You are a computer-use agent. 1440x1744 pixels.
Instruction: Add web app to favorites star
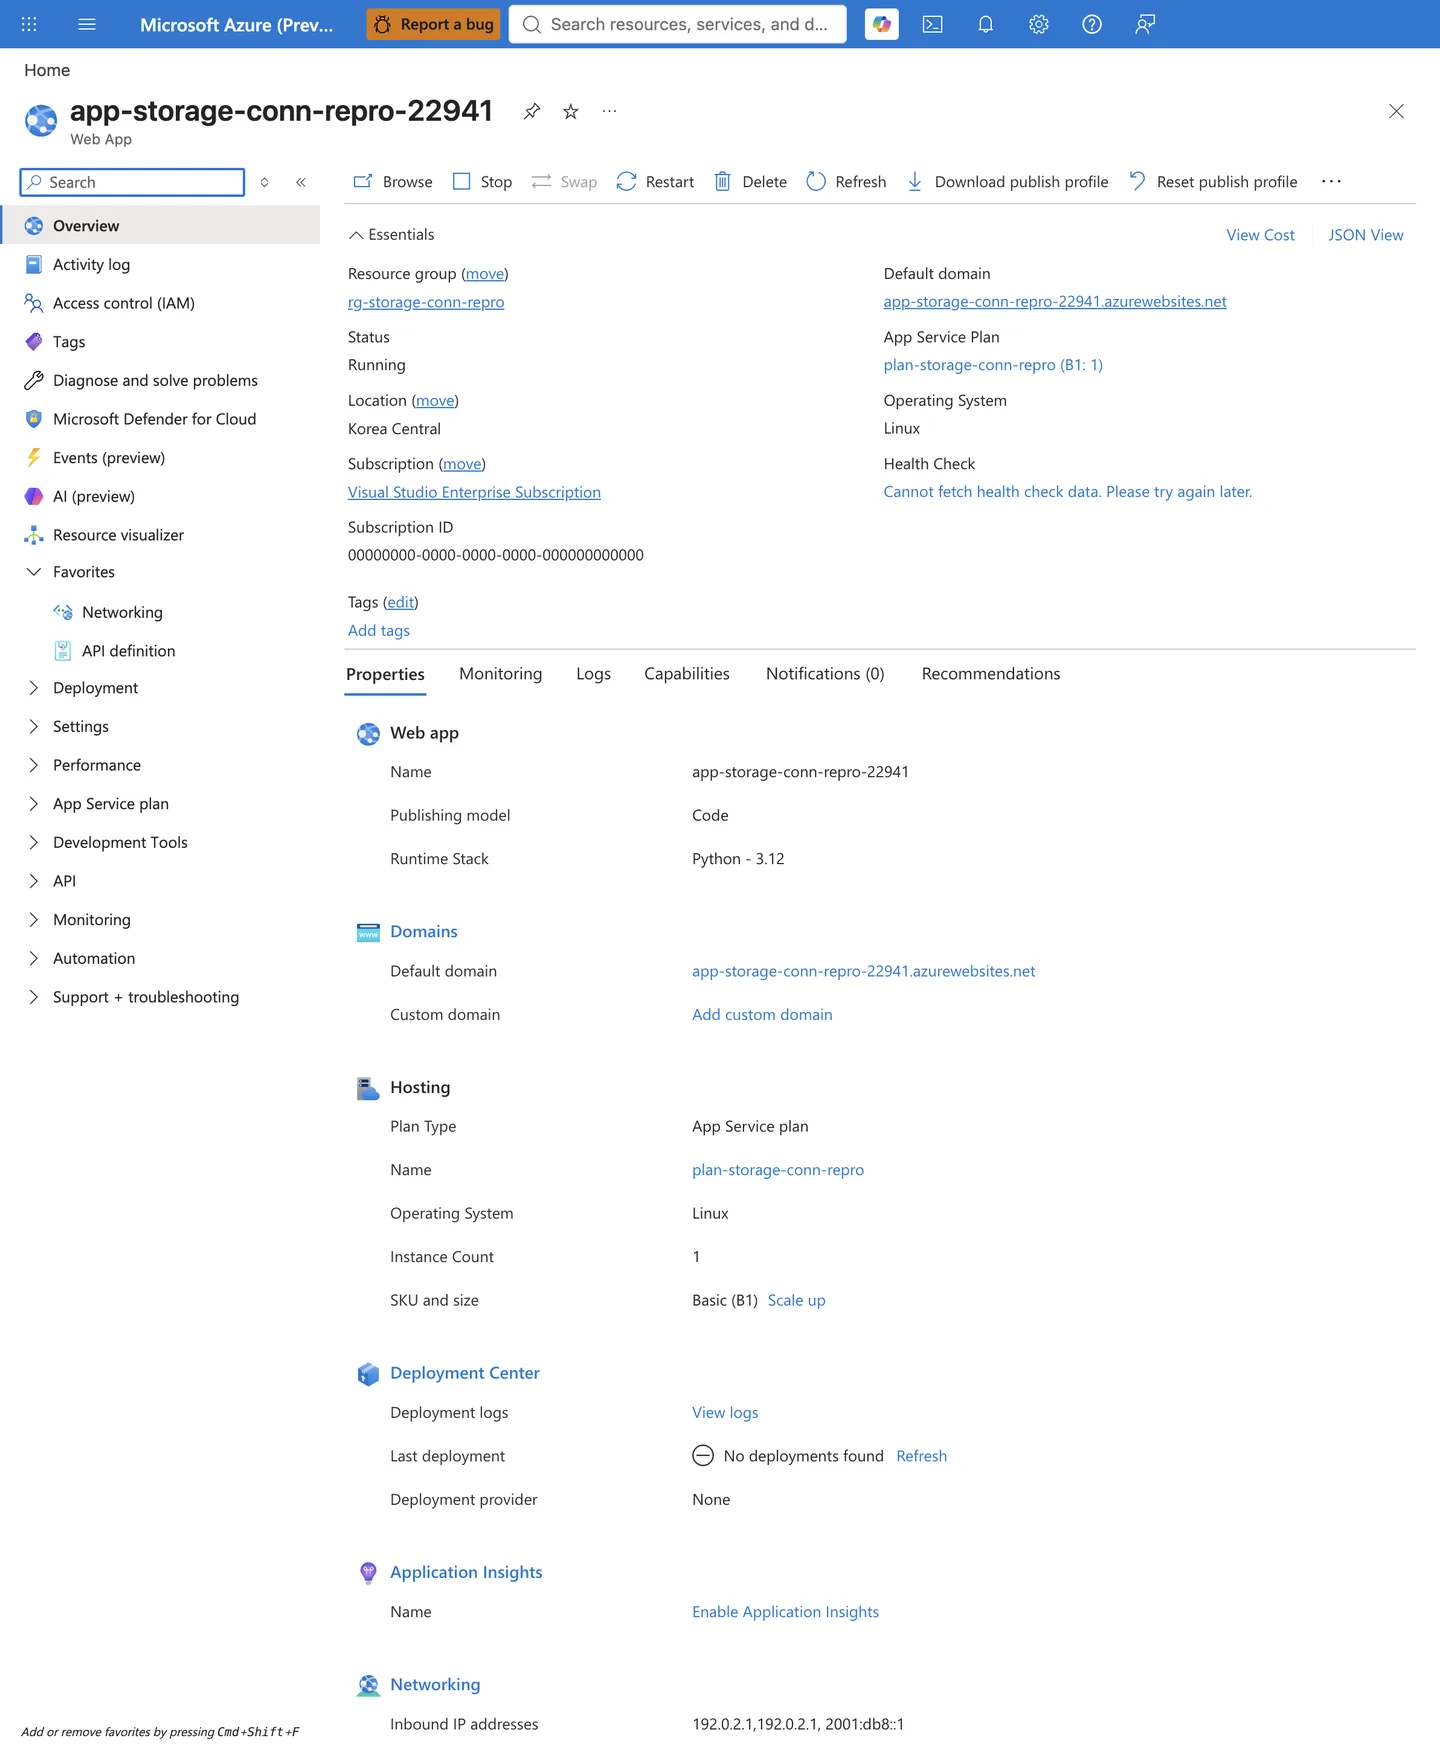571,111
